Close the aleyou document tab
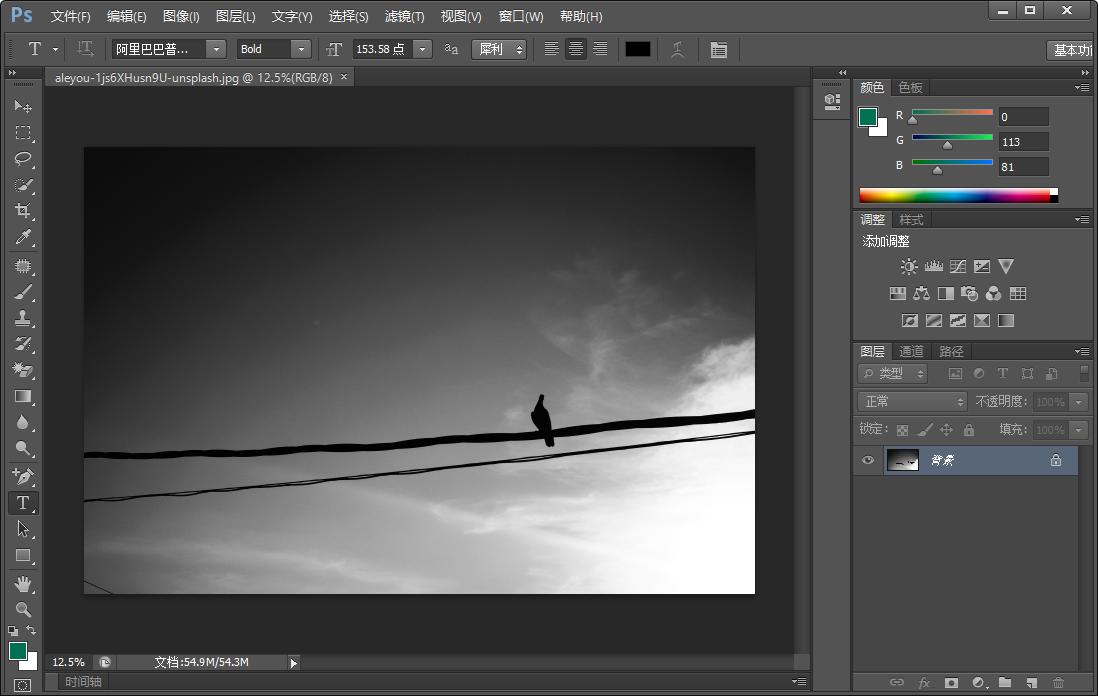 pyautogui.click(x=344, y=77)
